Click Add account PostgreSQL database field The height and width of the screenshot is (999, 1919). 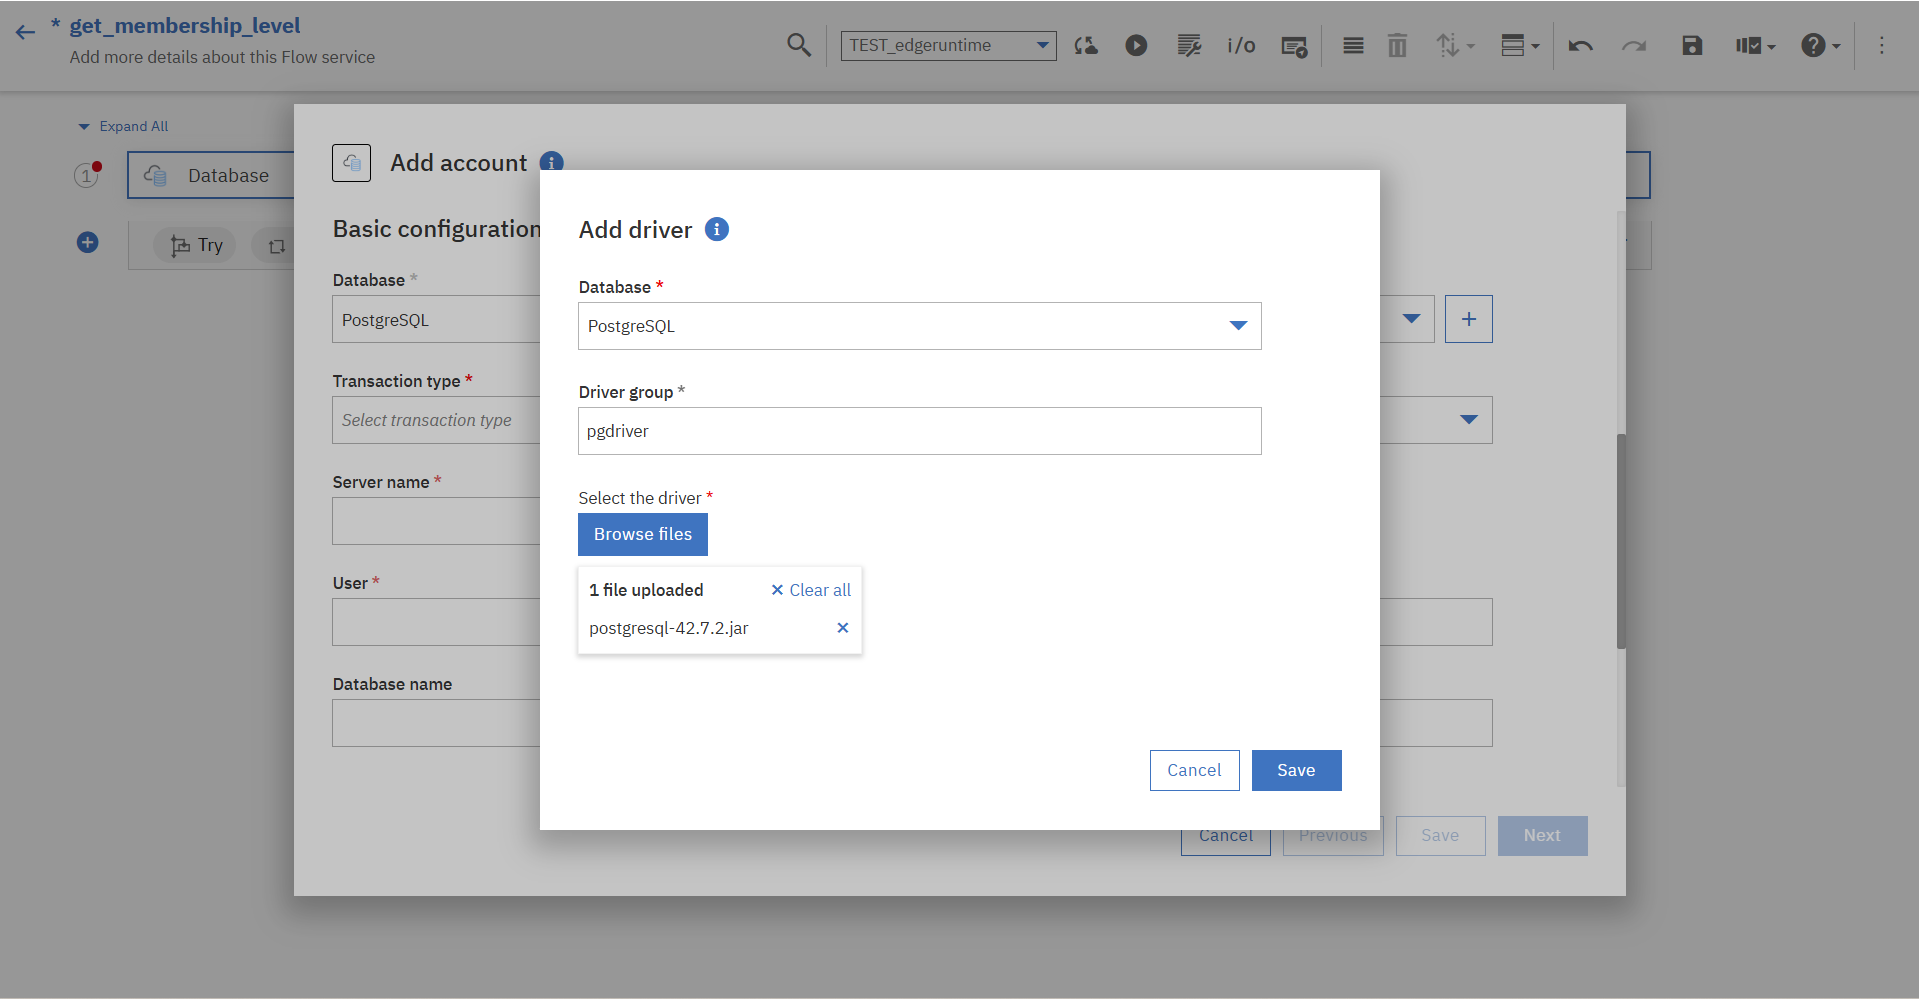coord(436,319)
